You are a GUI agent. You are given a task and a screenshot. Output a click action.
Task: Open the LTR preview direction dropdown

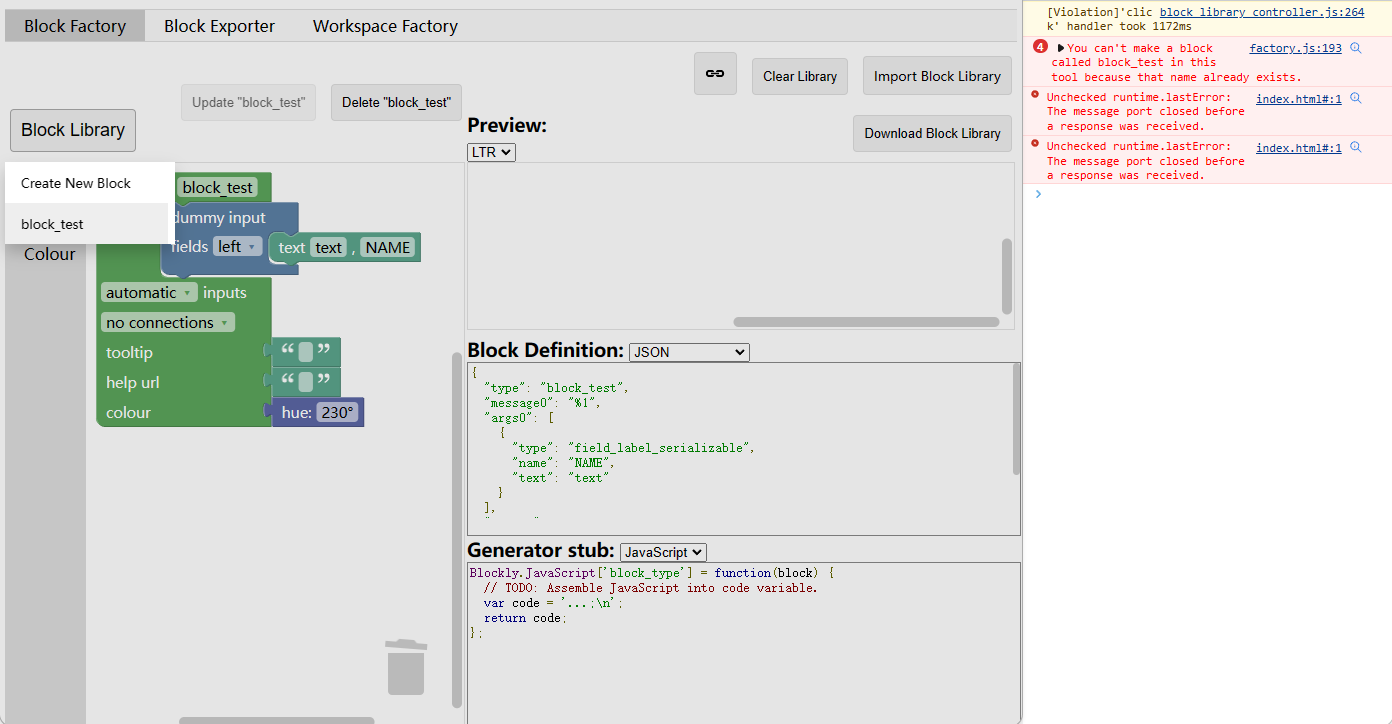491,152
